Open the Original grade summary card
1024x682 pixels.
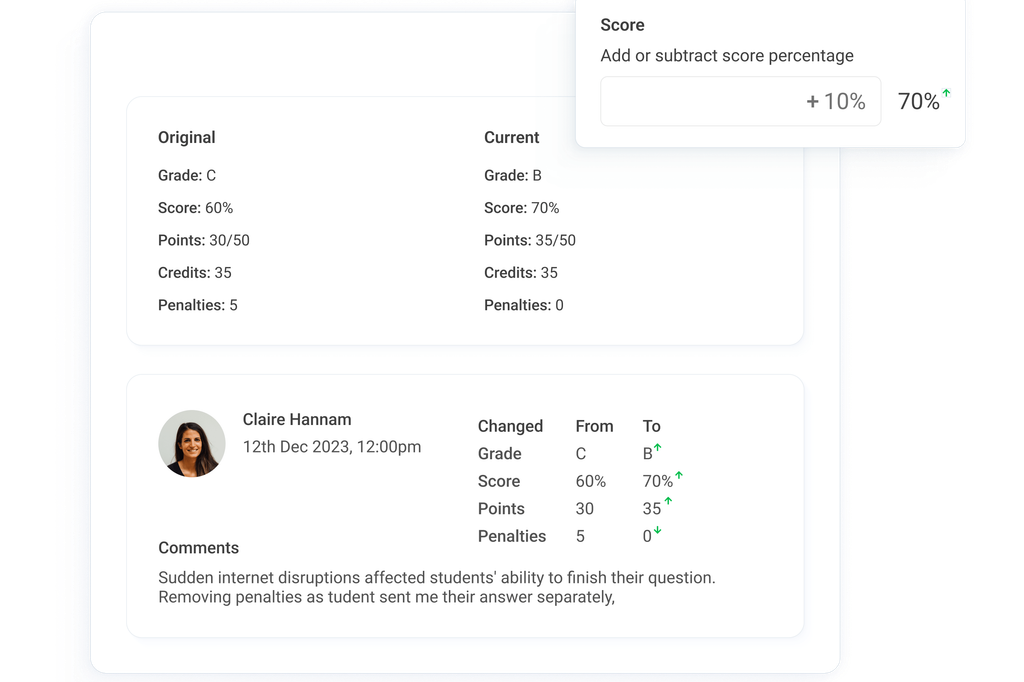click(x=186, y=137)
